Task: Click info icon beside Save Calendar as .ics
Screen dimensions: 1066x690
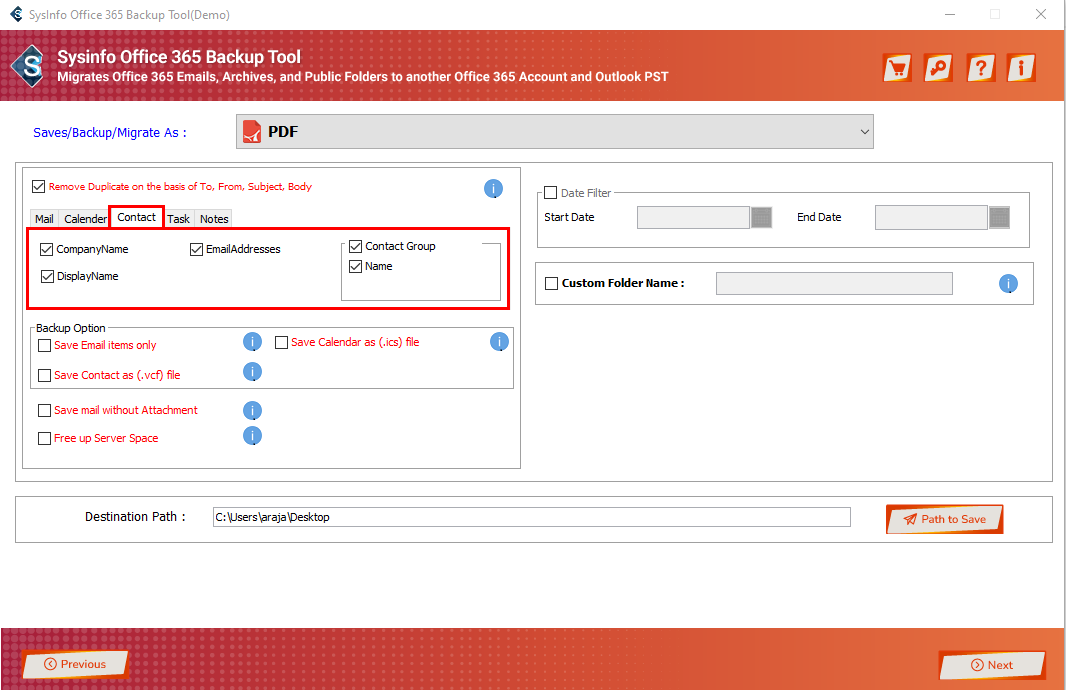Action: click(x=499, y=342)
